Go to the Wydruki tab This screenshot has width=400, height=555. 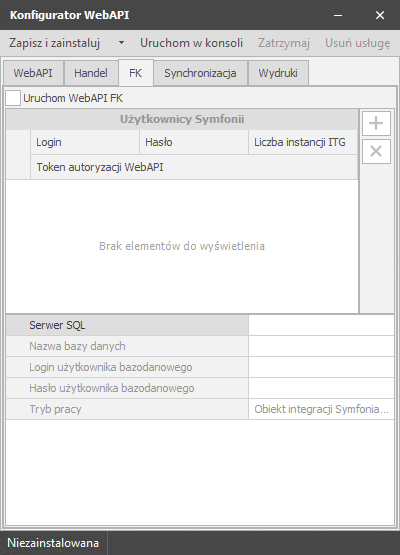pyautogui.click(x=278, y=73)
